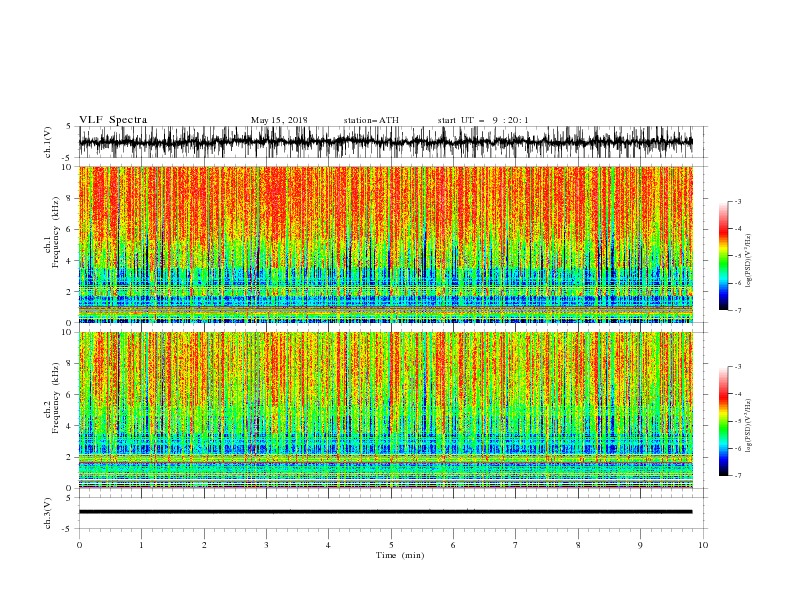This screenshot has height=612, width=792.
Task: Click the "8" time-axis tick label
Action: point(578,545)
